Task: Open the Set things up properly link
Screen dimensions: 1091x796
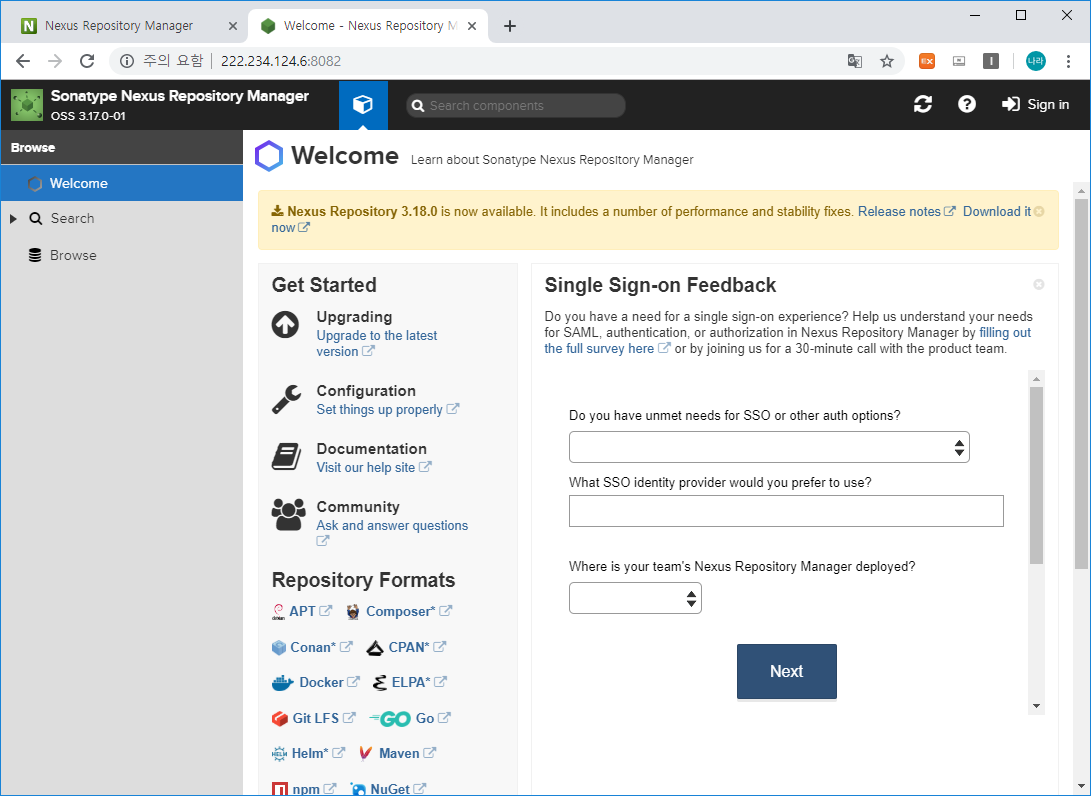Action: pyautogui.click(x=388, y=409)
